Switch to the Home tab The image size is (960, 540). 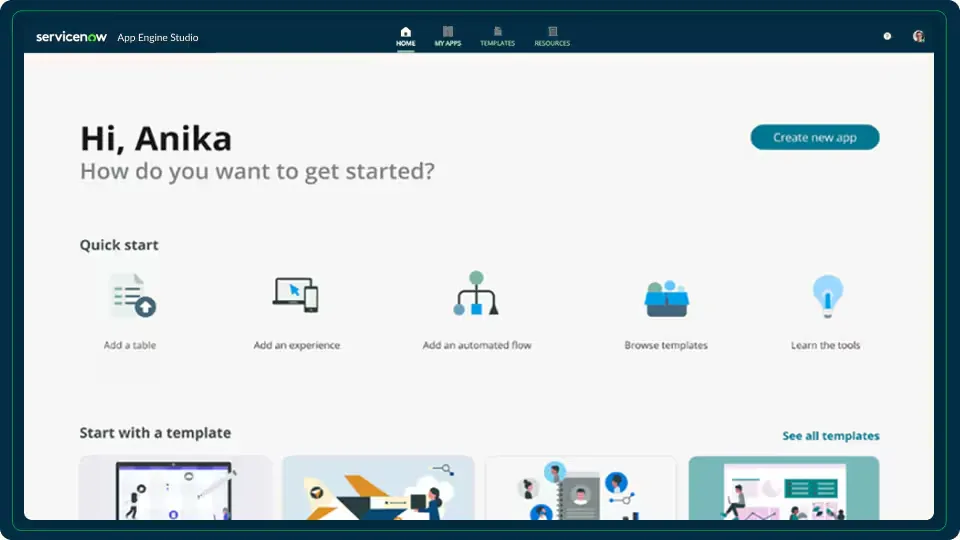(x=405, y=37)
